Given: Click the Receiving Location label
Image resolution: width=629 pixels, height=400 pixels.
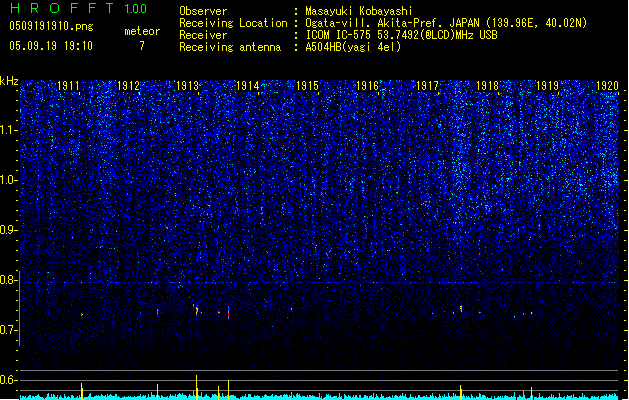Looking at the screenshot, I should click(x=233, y=23).
